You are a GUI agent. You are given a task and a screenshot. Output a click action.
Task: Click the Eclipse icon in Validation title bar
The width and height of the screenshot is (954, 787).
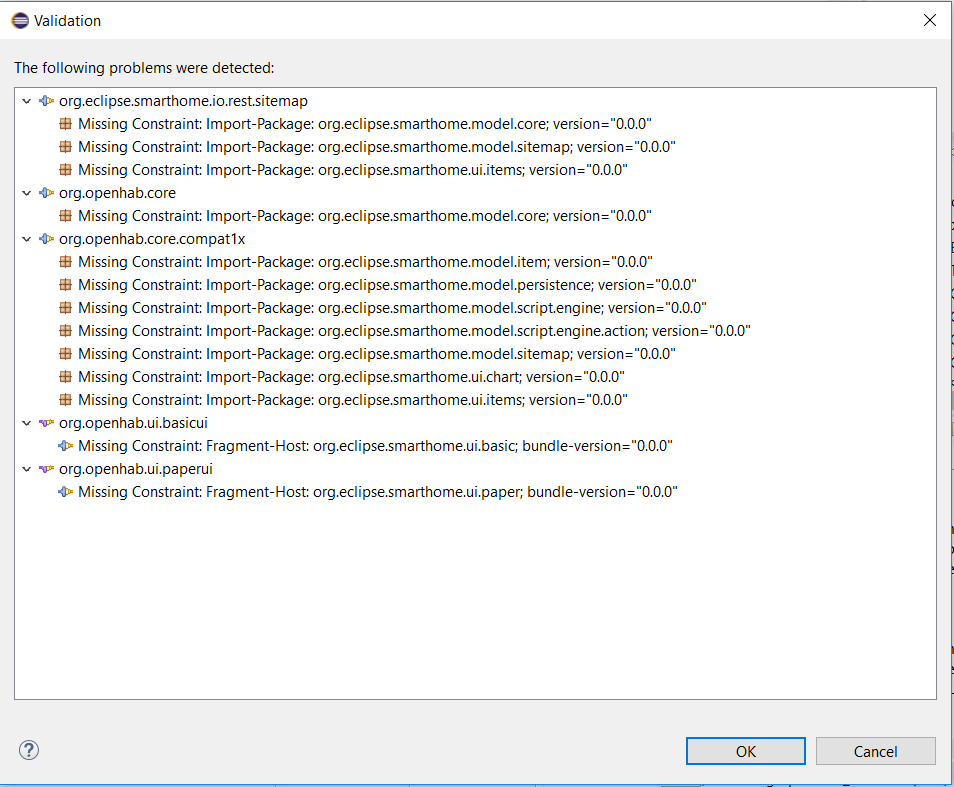click(x=20, y=21)
